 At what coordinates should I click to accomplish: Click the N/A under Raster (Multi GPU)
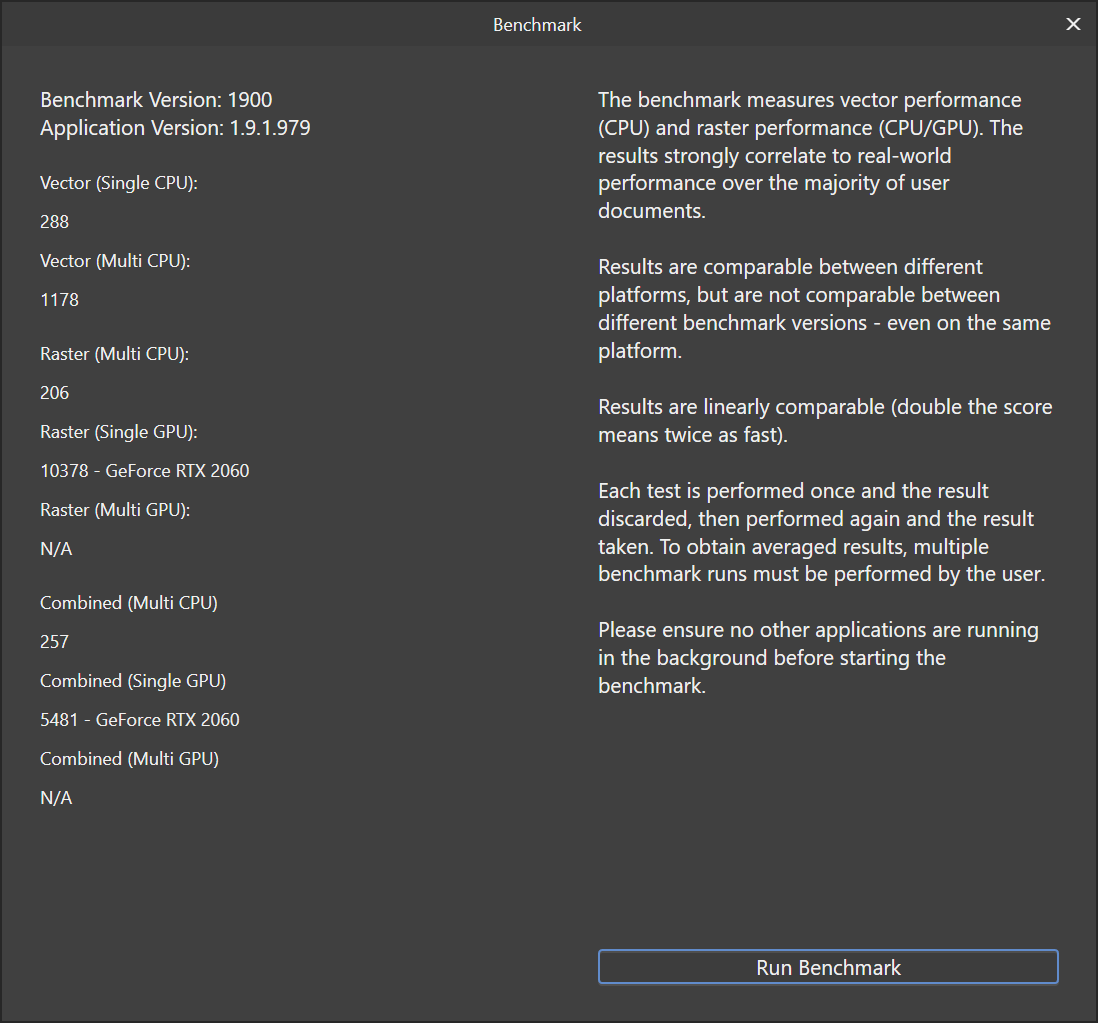point(56,549)
